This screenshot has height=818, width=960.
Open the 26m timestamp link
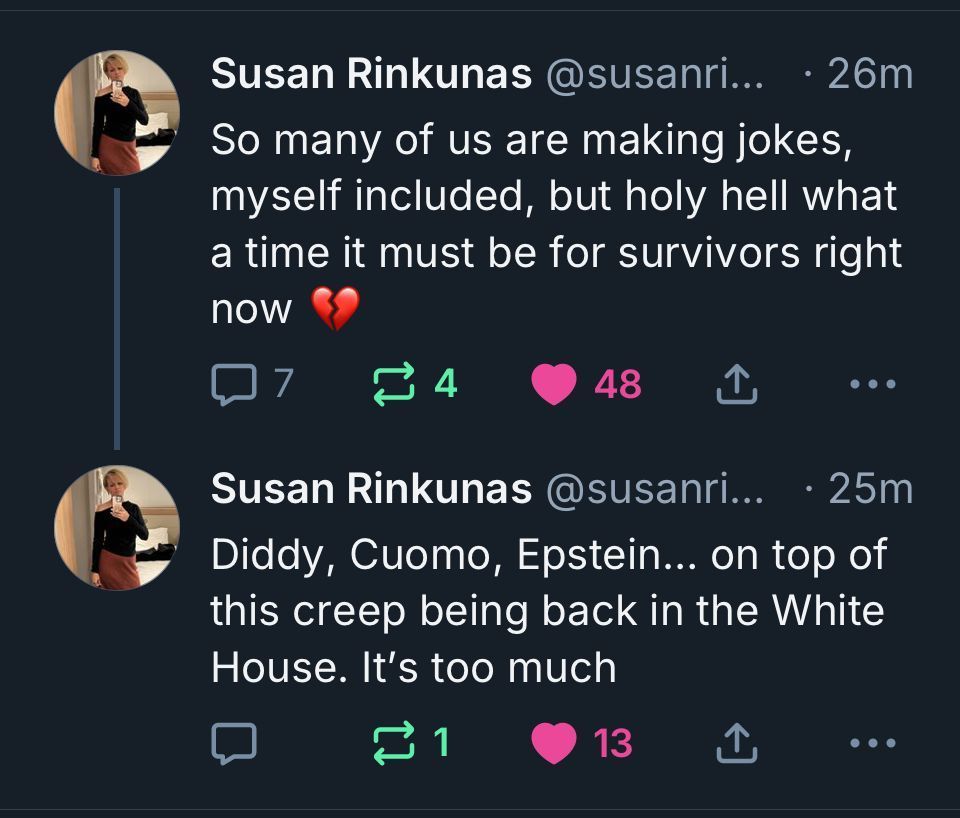tap(870, 74)
